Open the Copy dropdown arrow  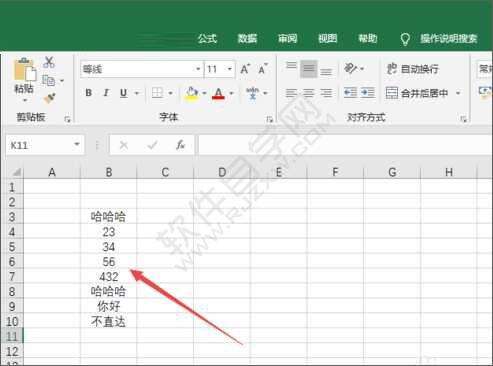tap(62, 81)
